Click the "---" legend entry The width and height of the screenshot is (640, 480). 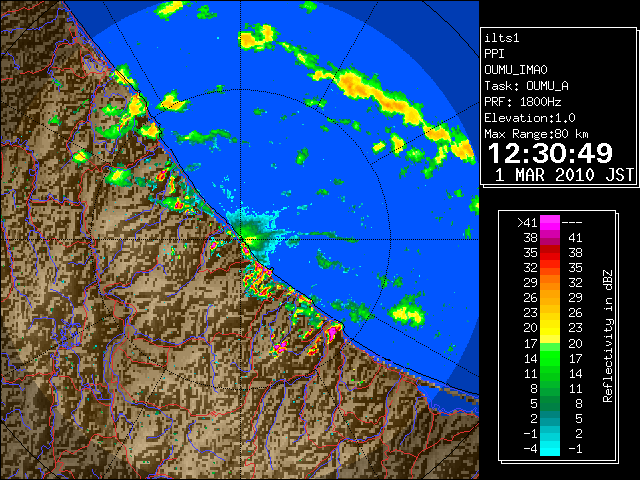572,223
